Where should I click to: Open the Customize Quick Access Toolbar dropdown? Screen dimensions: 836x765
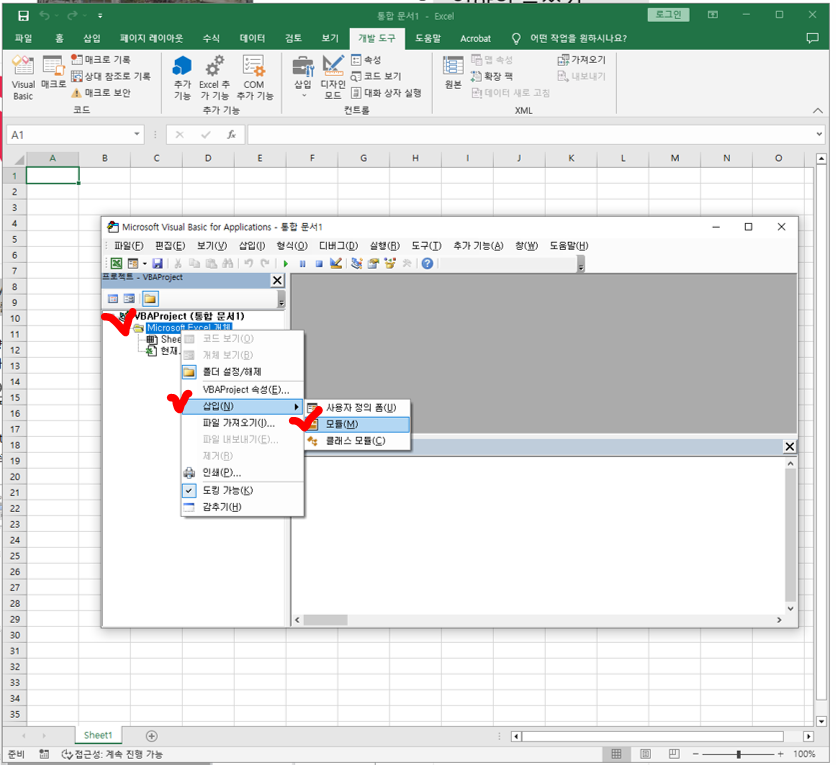(100, 16)
